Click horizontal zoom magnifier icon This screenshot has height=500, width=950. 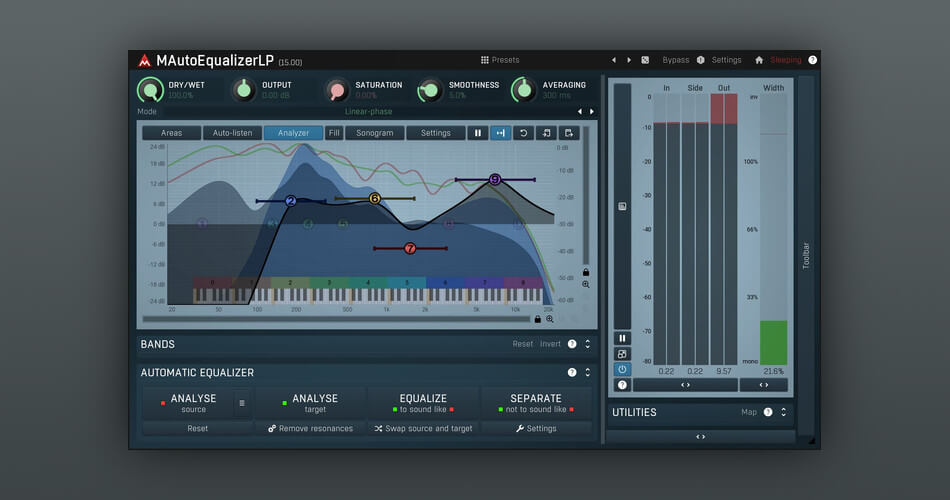(550, 319)
